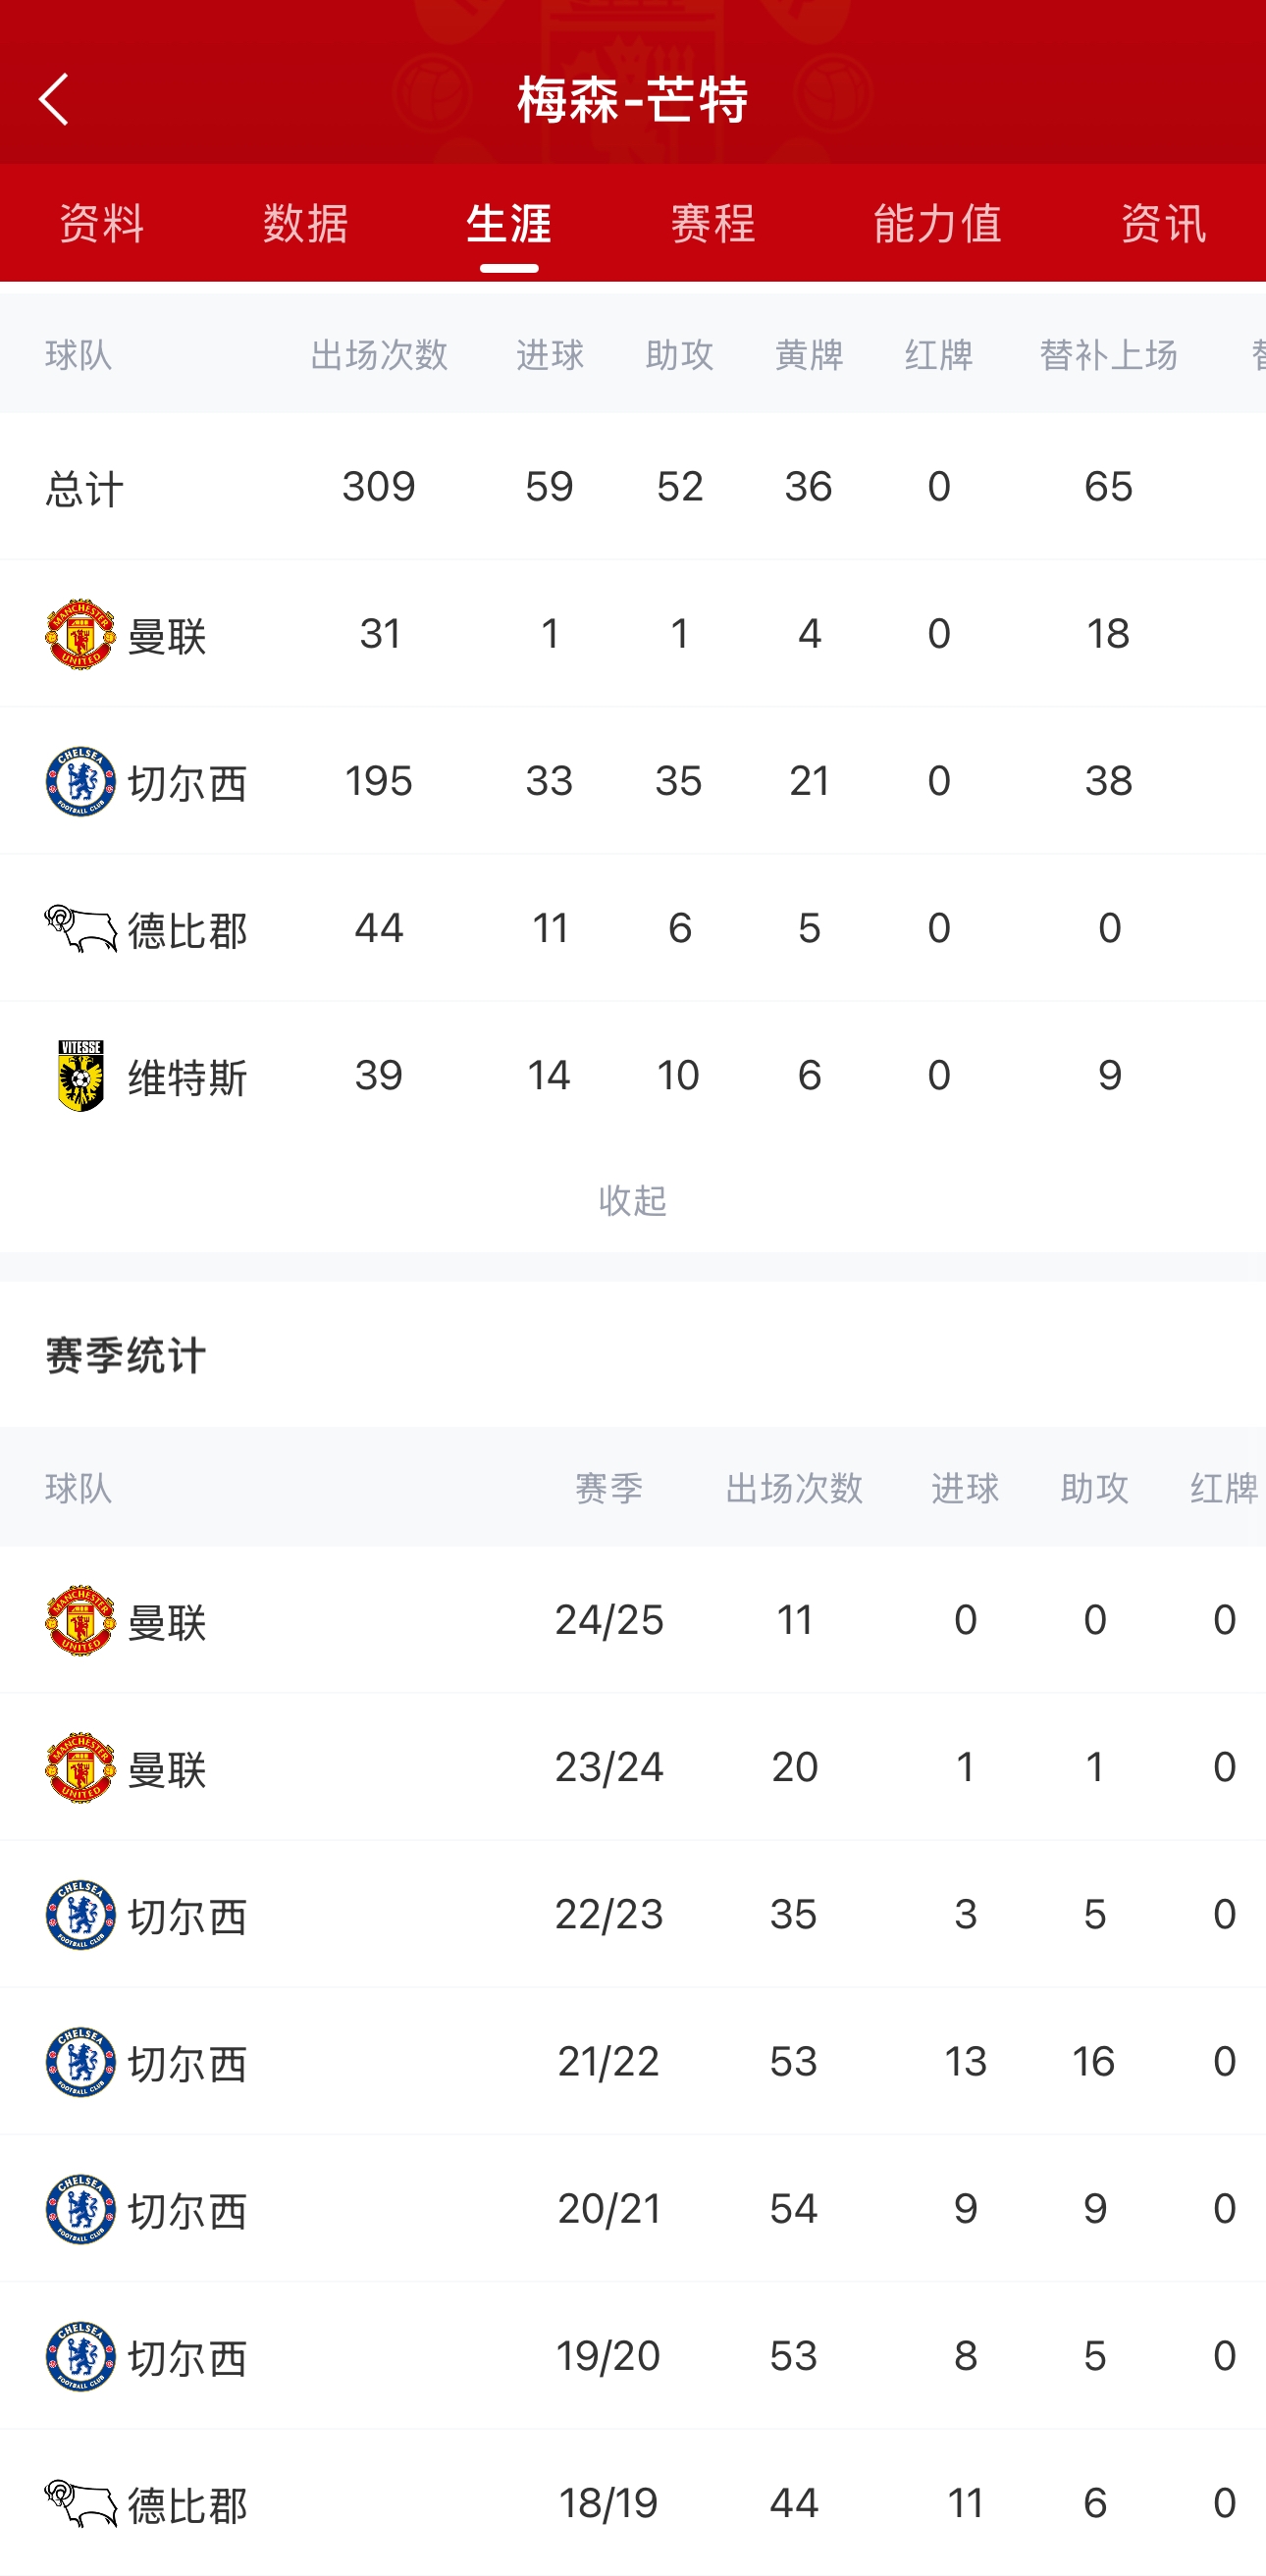Tap the Derby County logo for 18/19 season
The width and height of the screenshot is (1266, 2576).
[x=80, y=2503]
